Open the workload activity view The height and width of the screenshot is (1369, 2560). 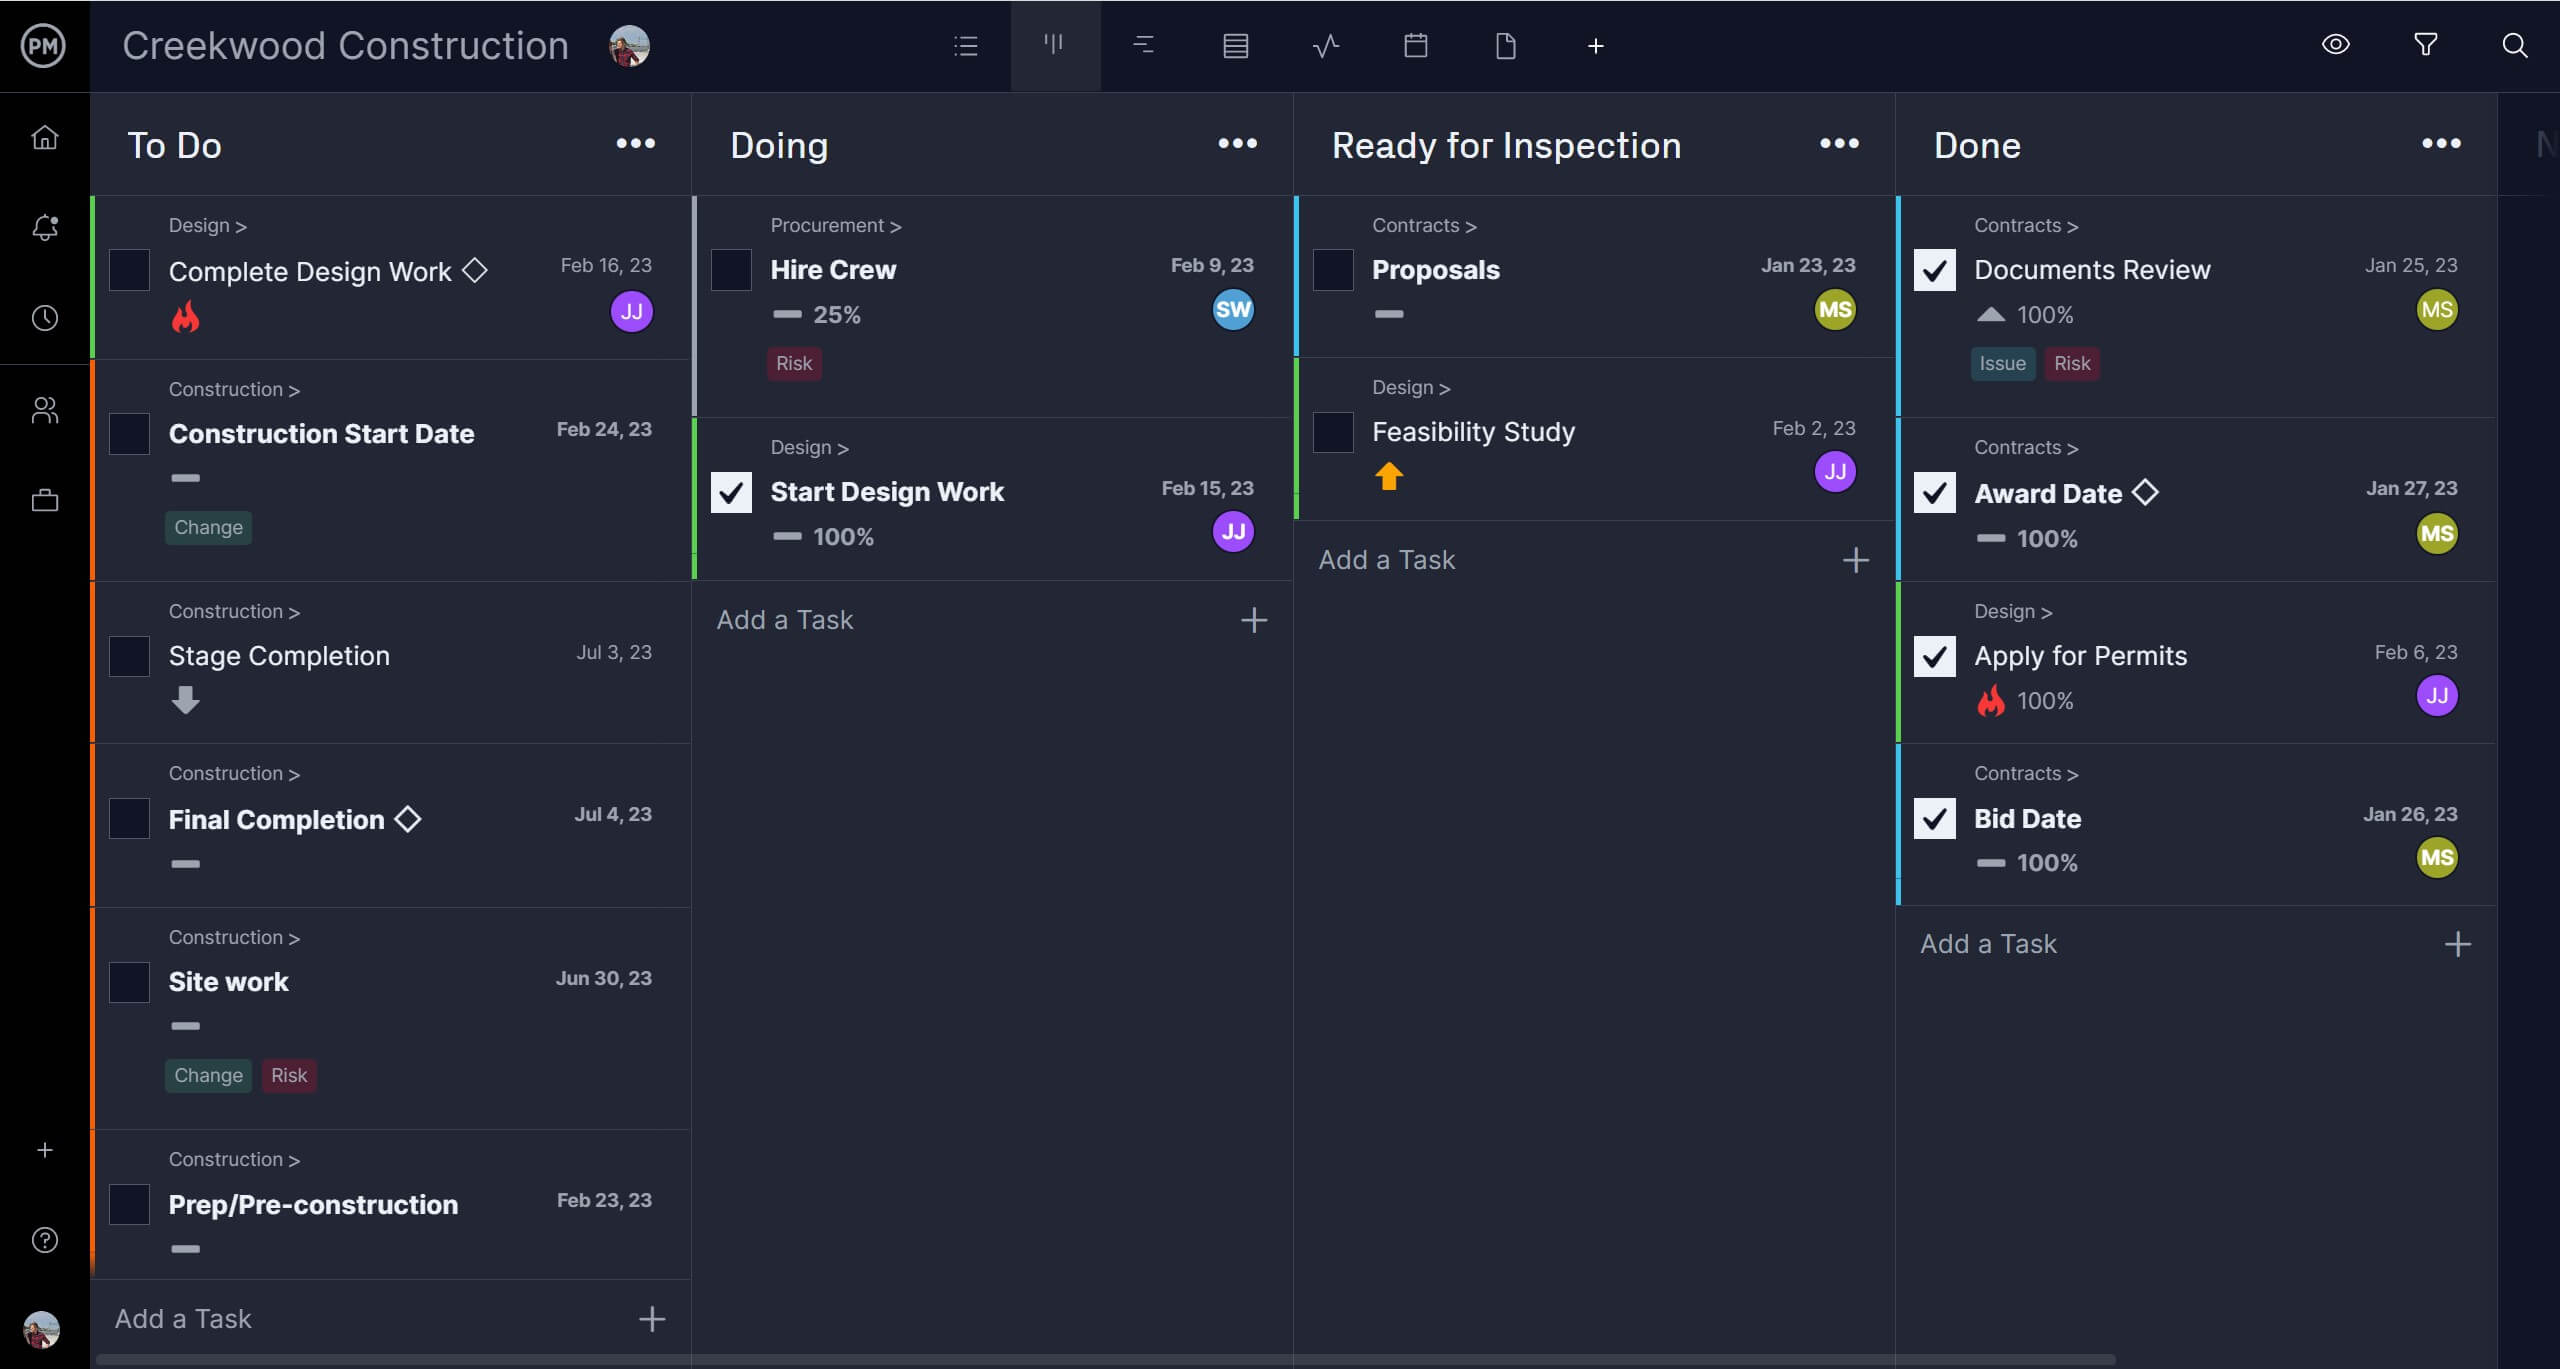click(x=1326, y=45)
